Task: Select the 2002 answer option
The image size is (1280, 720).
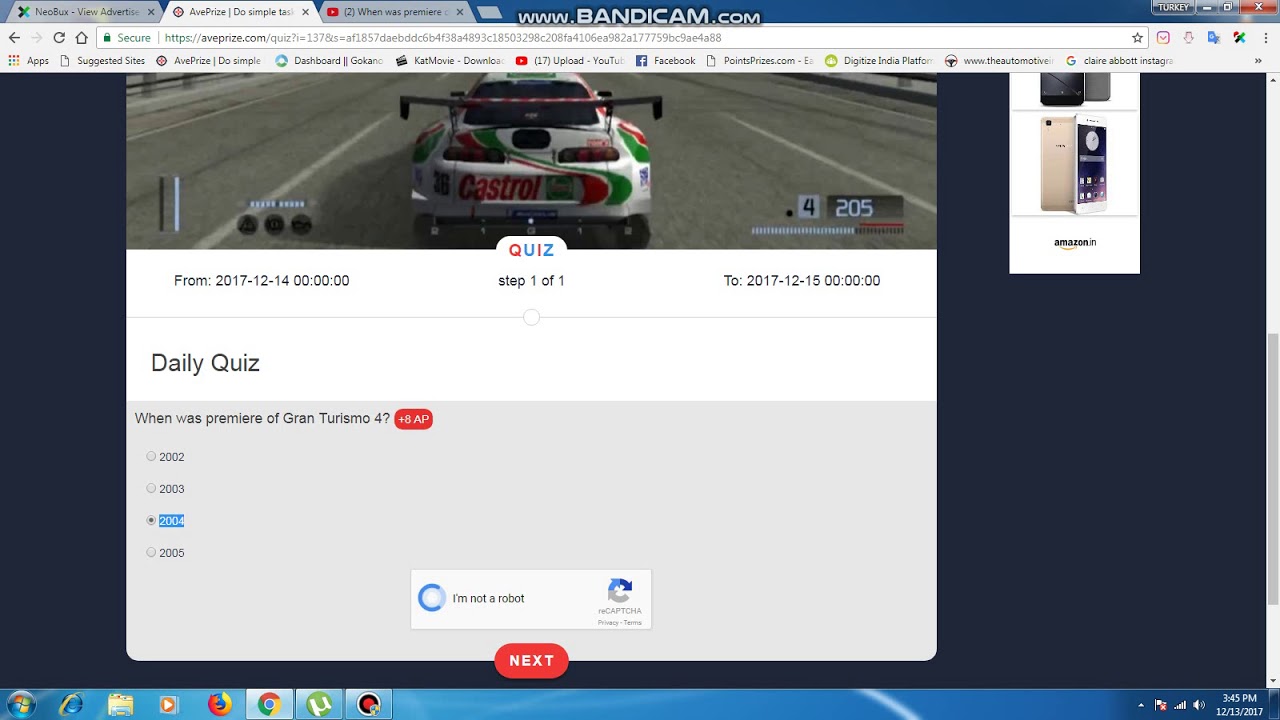Action: 151,456
